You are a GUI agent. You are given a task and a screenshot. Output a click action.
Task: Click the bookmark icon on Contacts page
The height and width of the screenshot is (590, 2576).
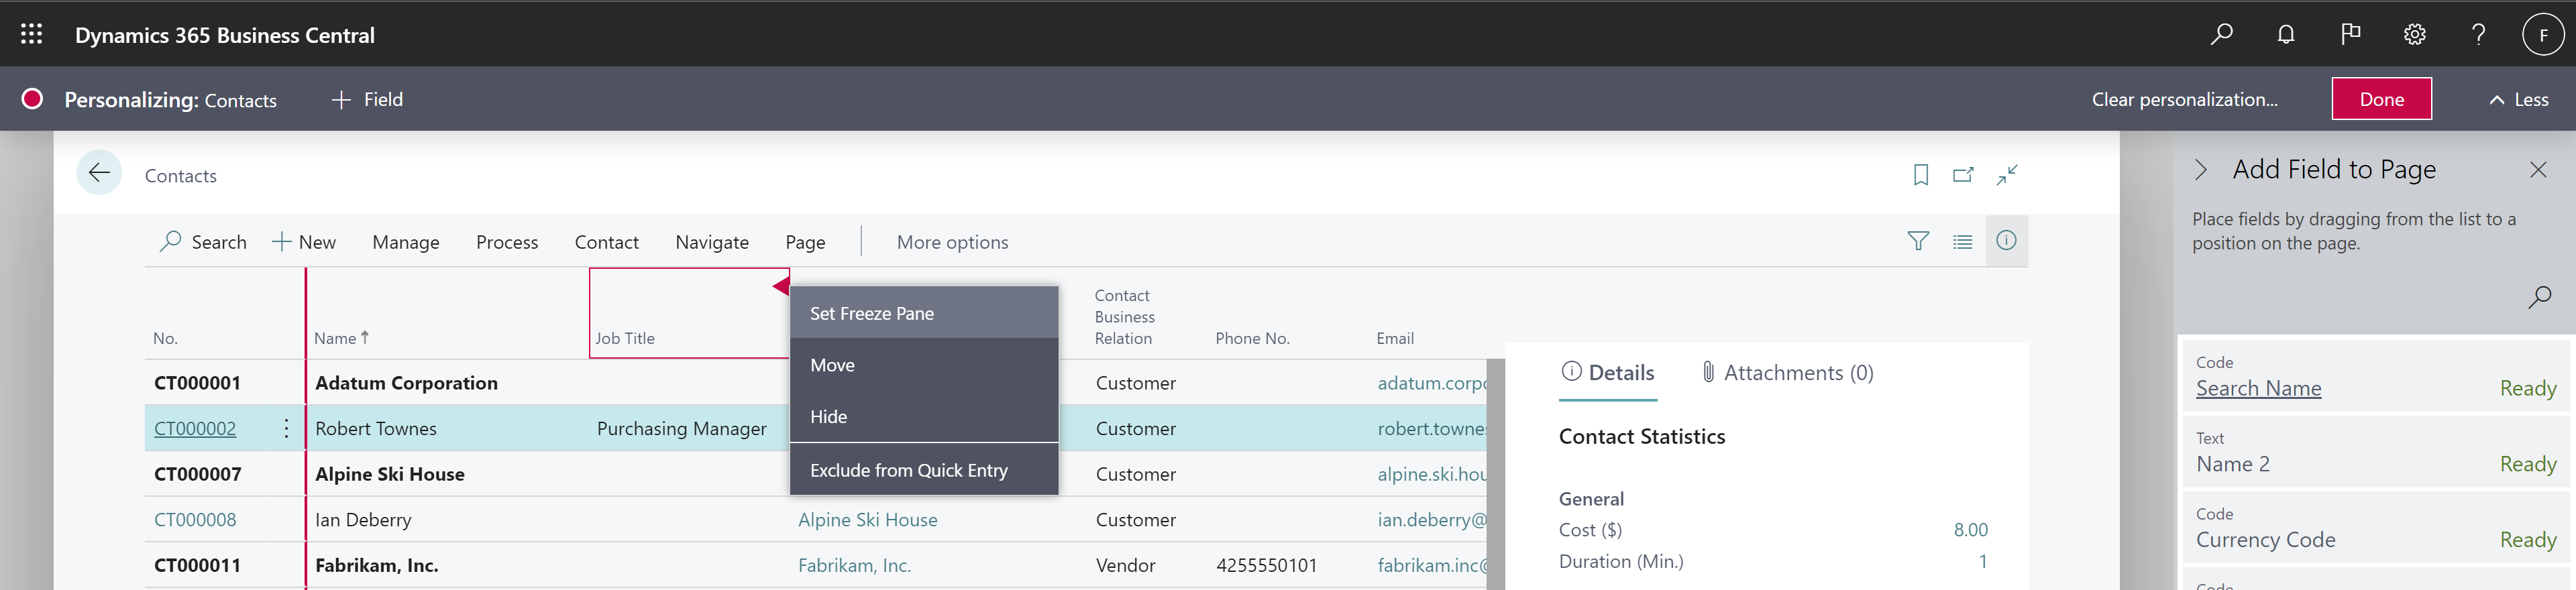[1920, 175]
